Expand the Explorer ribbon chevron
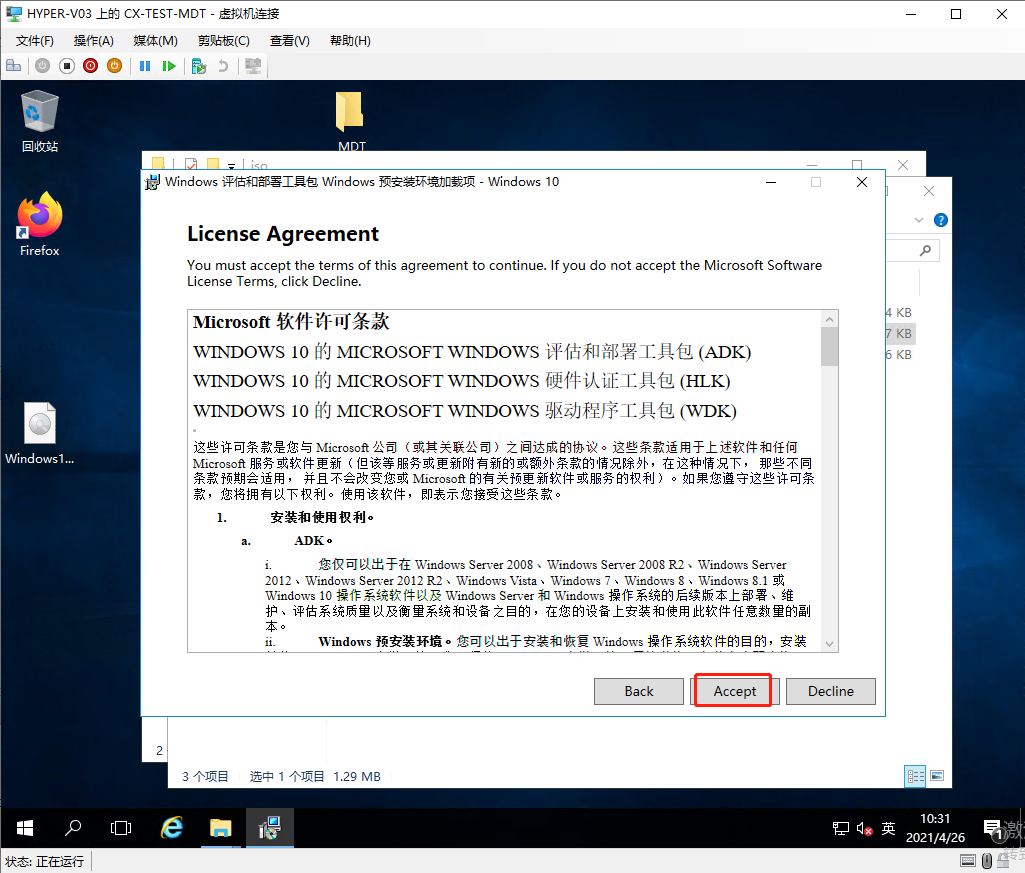This screenshot has width=1025, height=873. coord(920,220)
